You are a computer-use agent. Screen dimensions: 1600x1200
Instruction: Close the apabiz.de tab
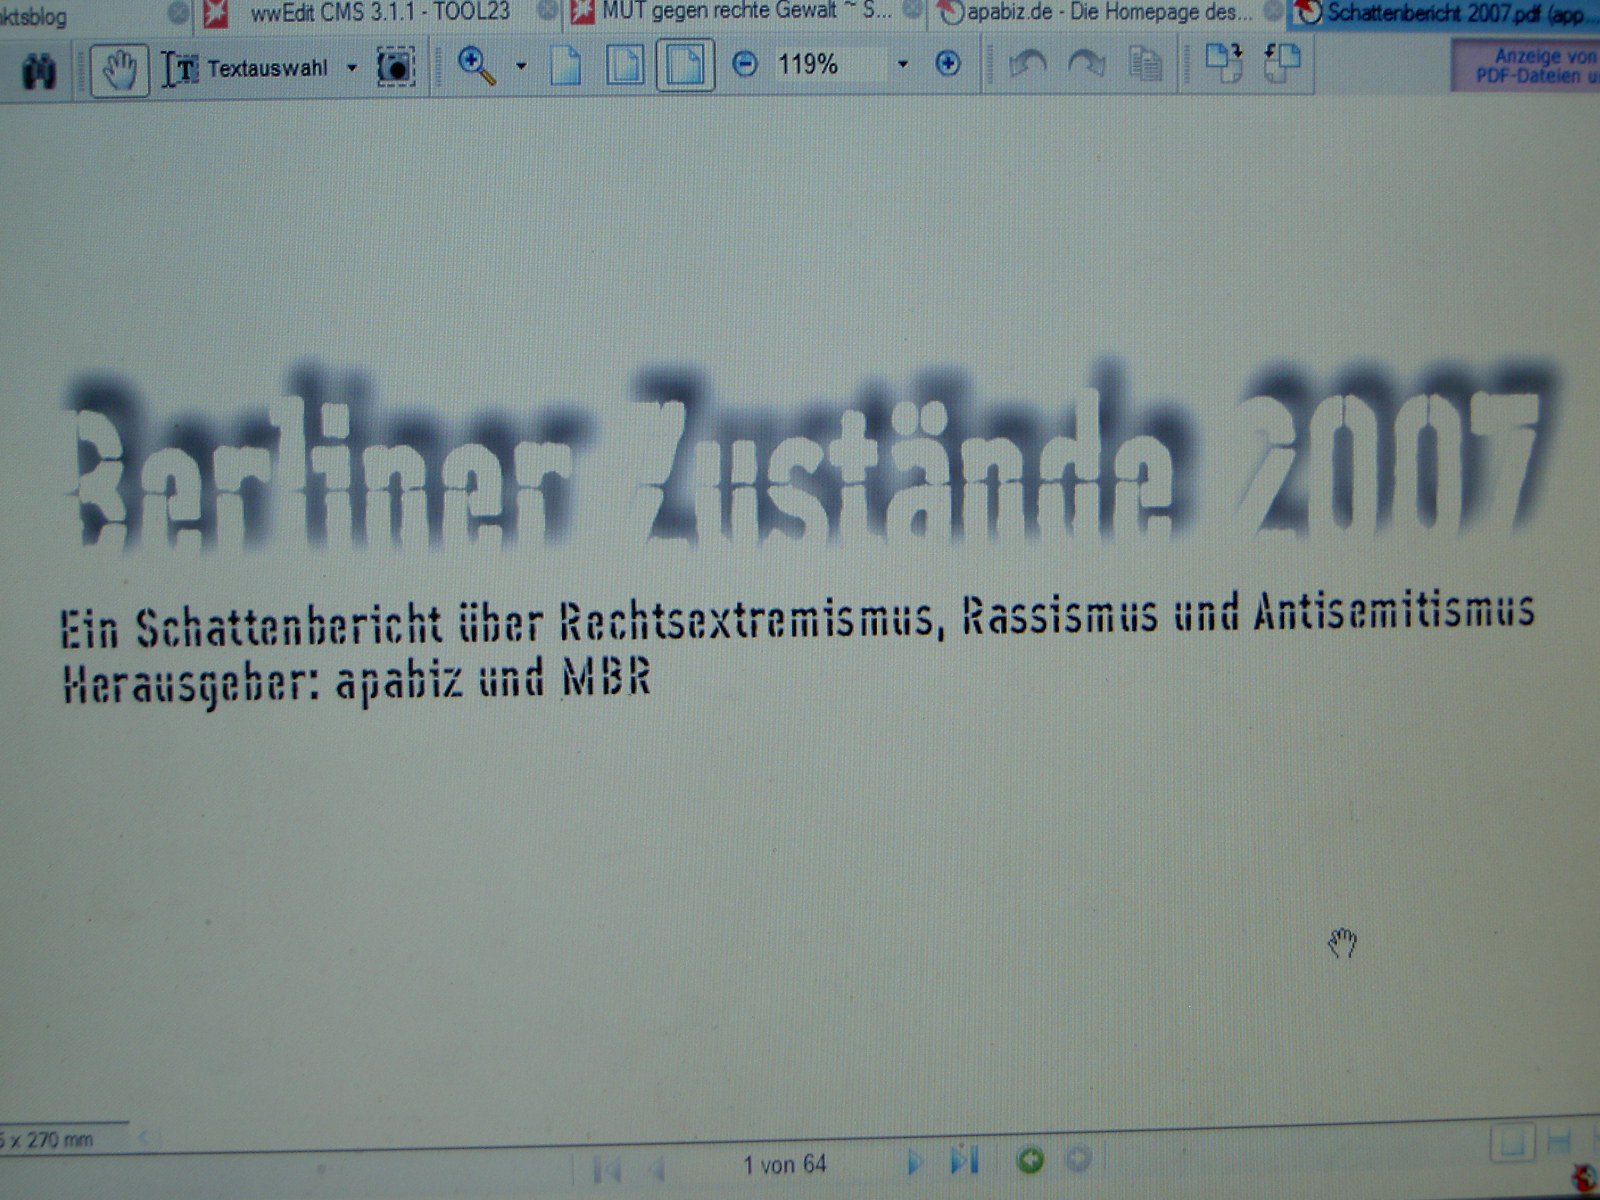[1272, 12]
